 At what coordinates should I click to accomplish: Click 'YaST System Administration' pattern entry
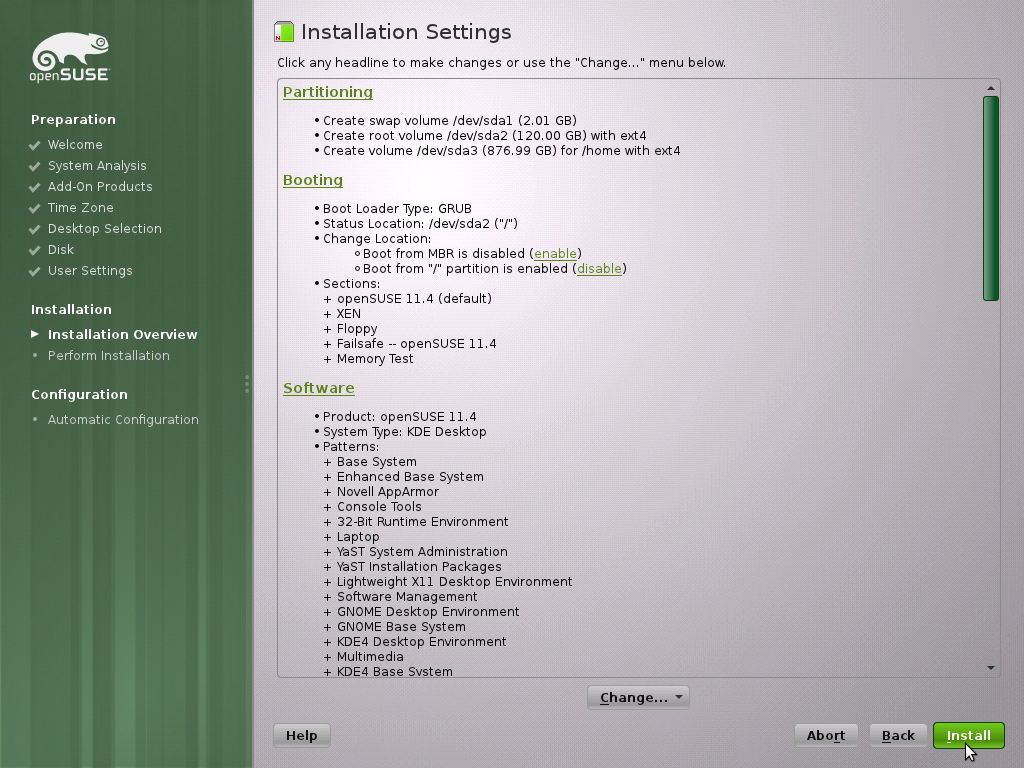(422, 552)
